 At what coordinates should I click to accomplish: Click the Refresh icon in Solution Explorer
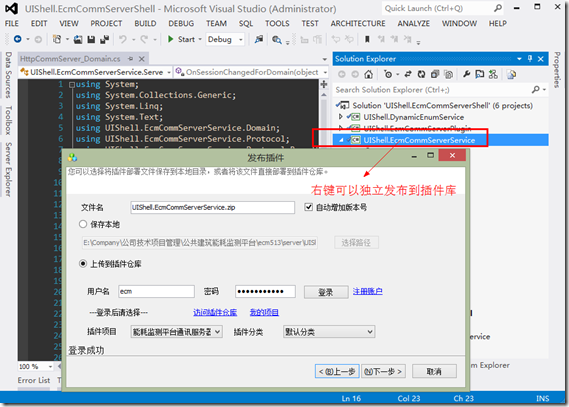tap(421, 74)
